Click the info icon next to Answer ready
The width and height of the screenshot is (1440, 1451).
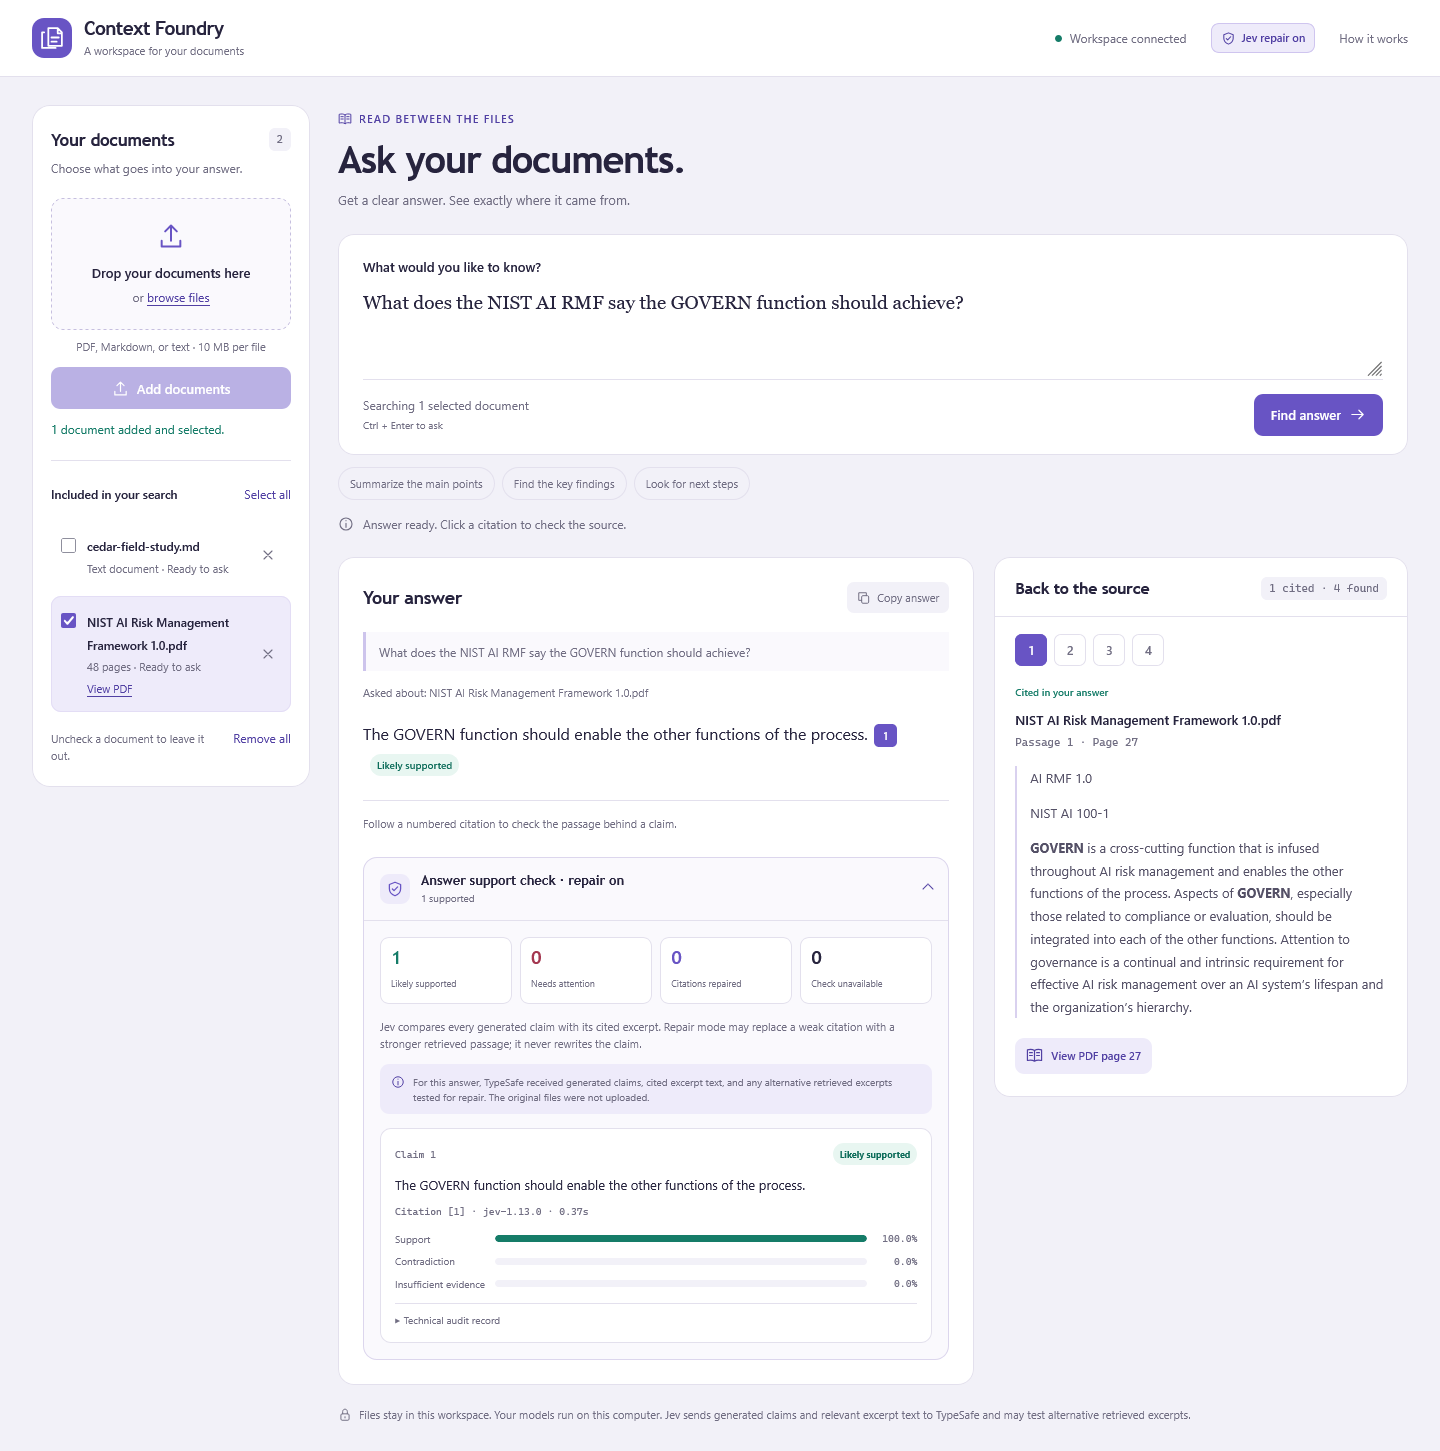[346, 524]
